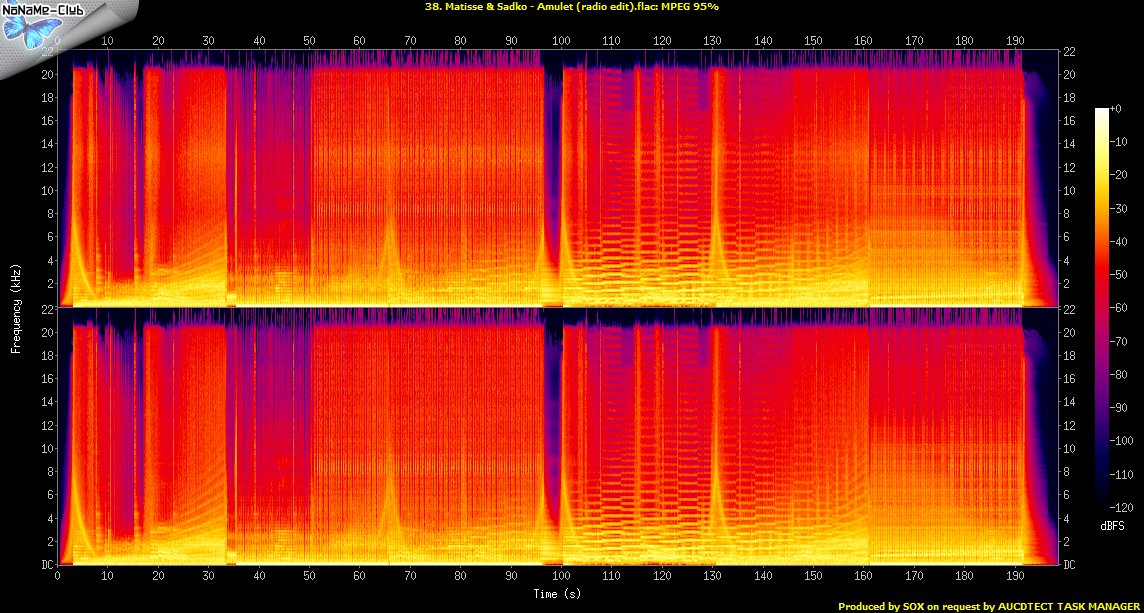Click the spectrogram file title at top
The height and width of the screenshot is (613, 1144).
[571, 6]
